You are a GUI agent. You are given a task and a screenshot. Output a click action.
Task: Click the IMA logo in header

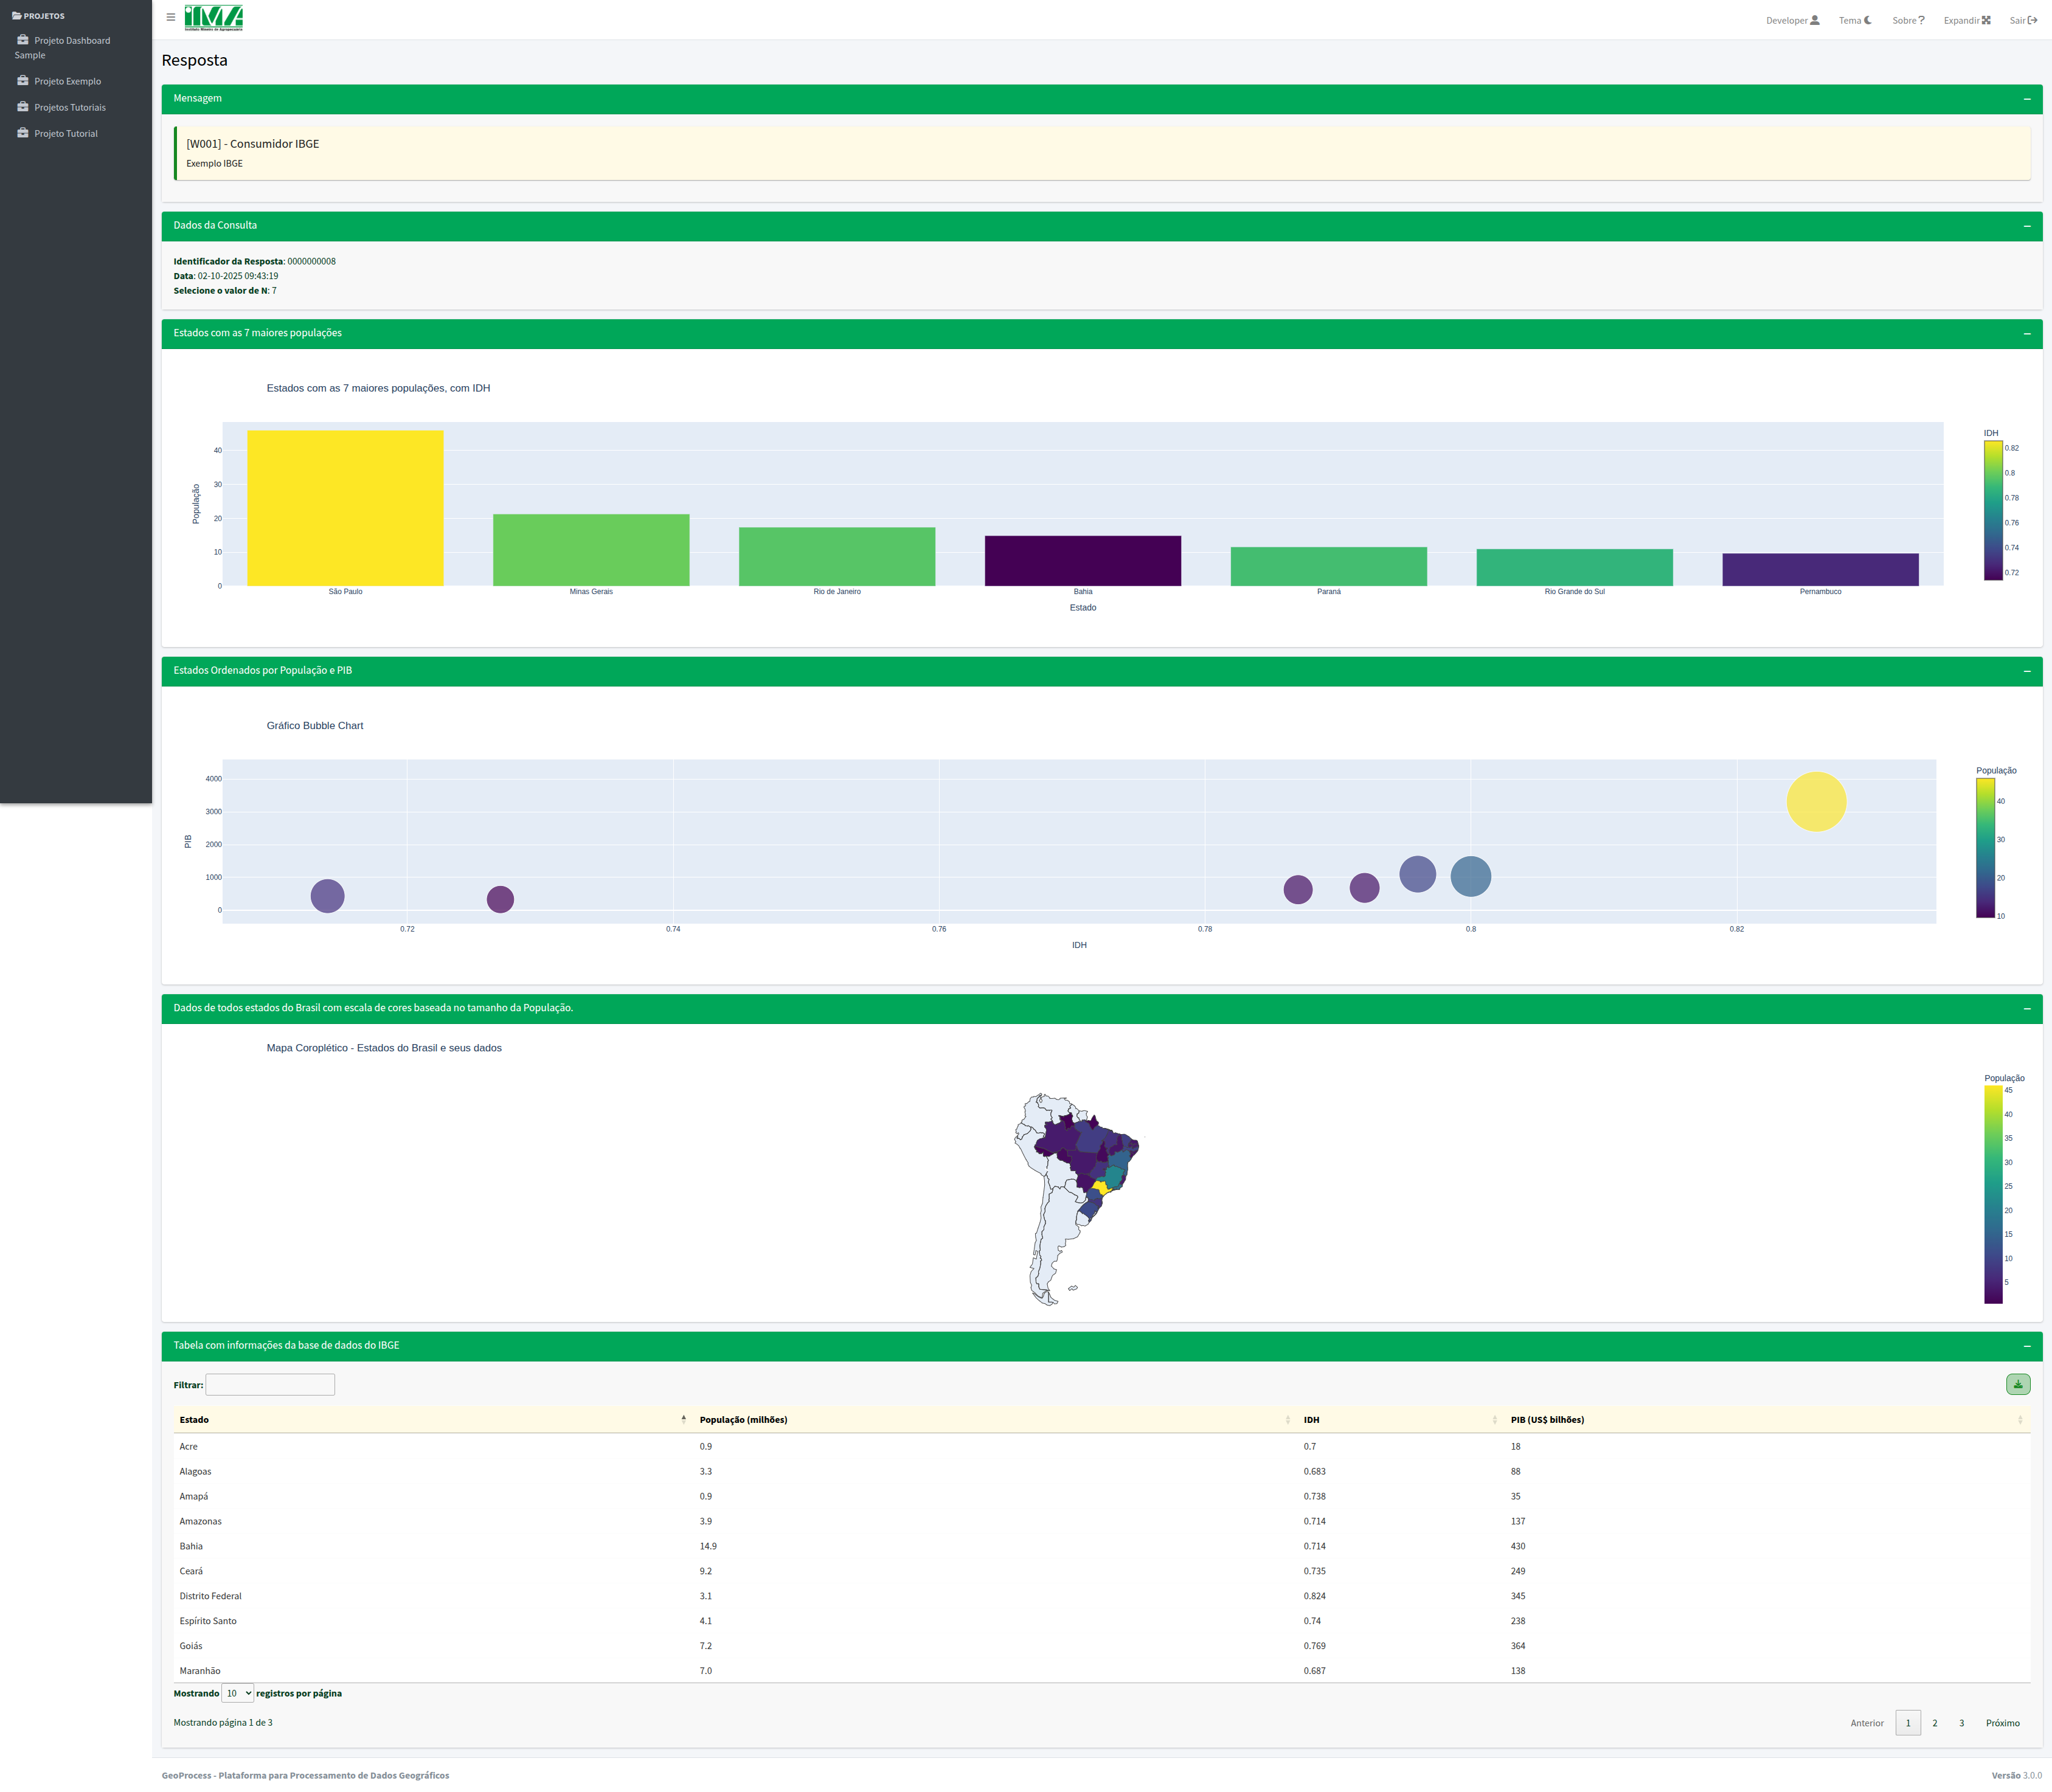tap(213, 18)
